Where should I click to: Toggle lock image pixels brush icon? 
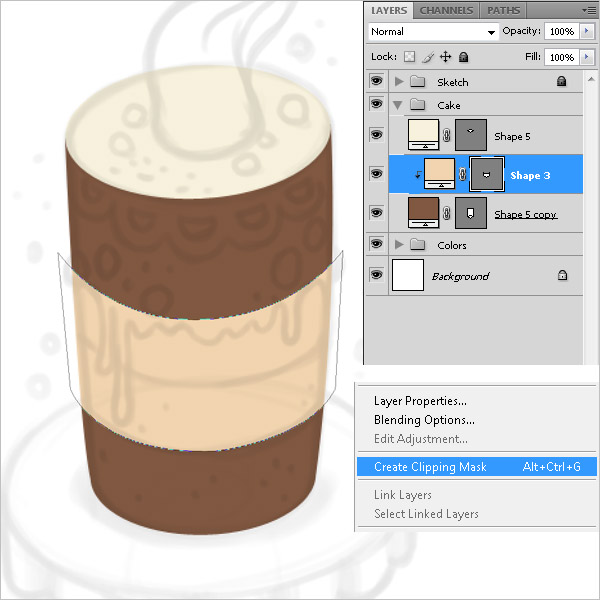point(428,57)
